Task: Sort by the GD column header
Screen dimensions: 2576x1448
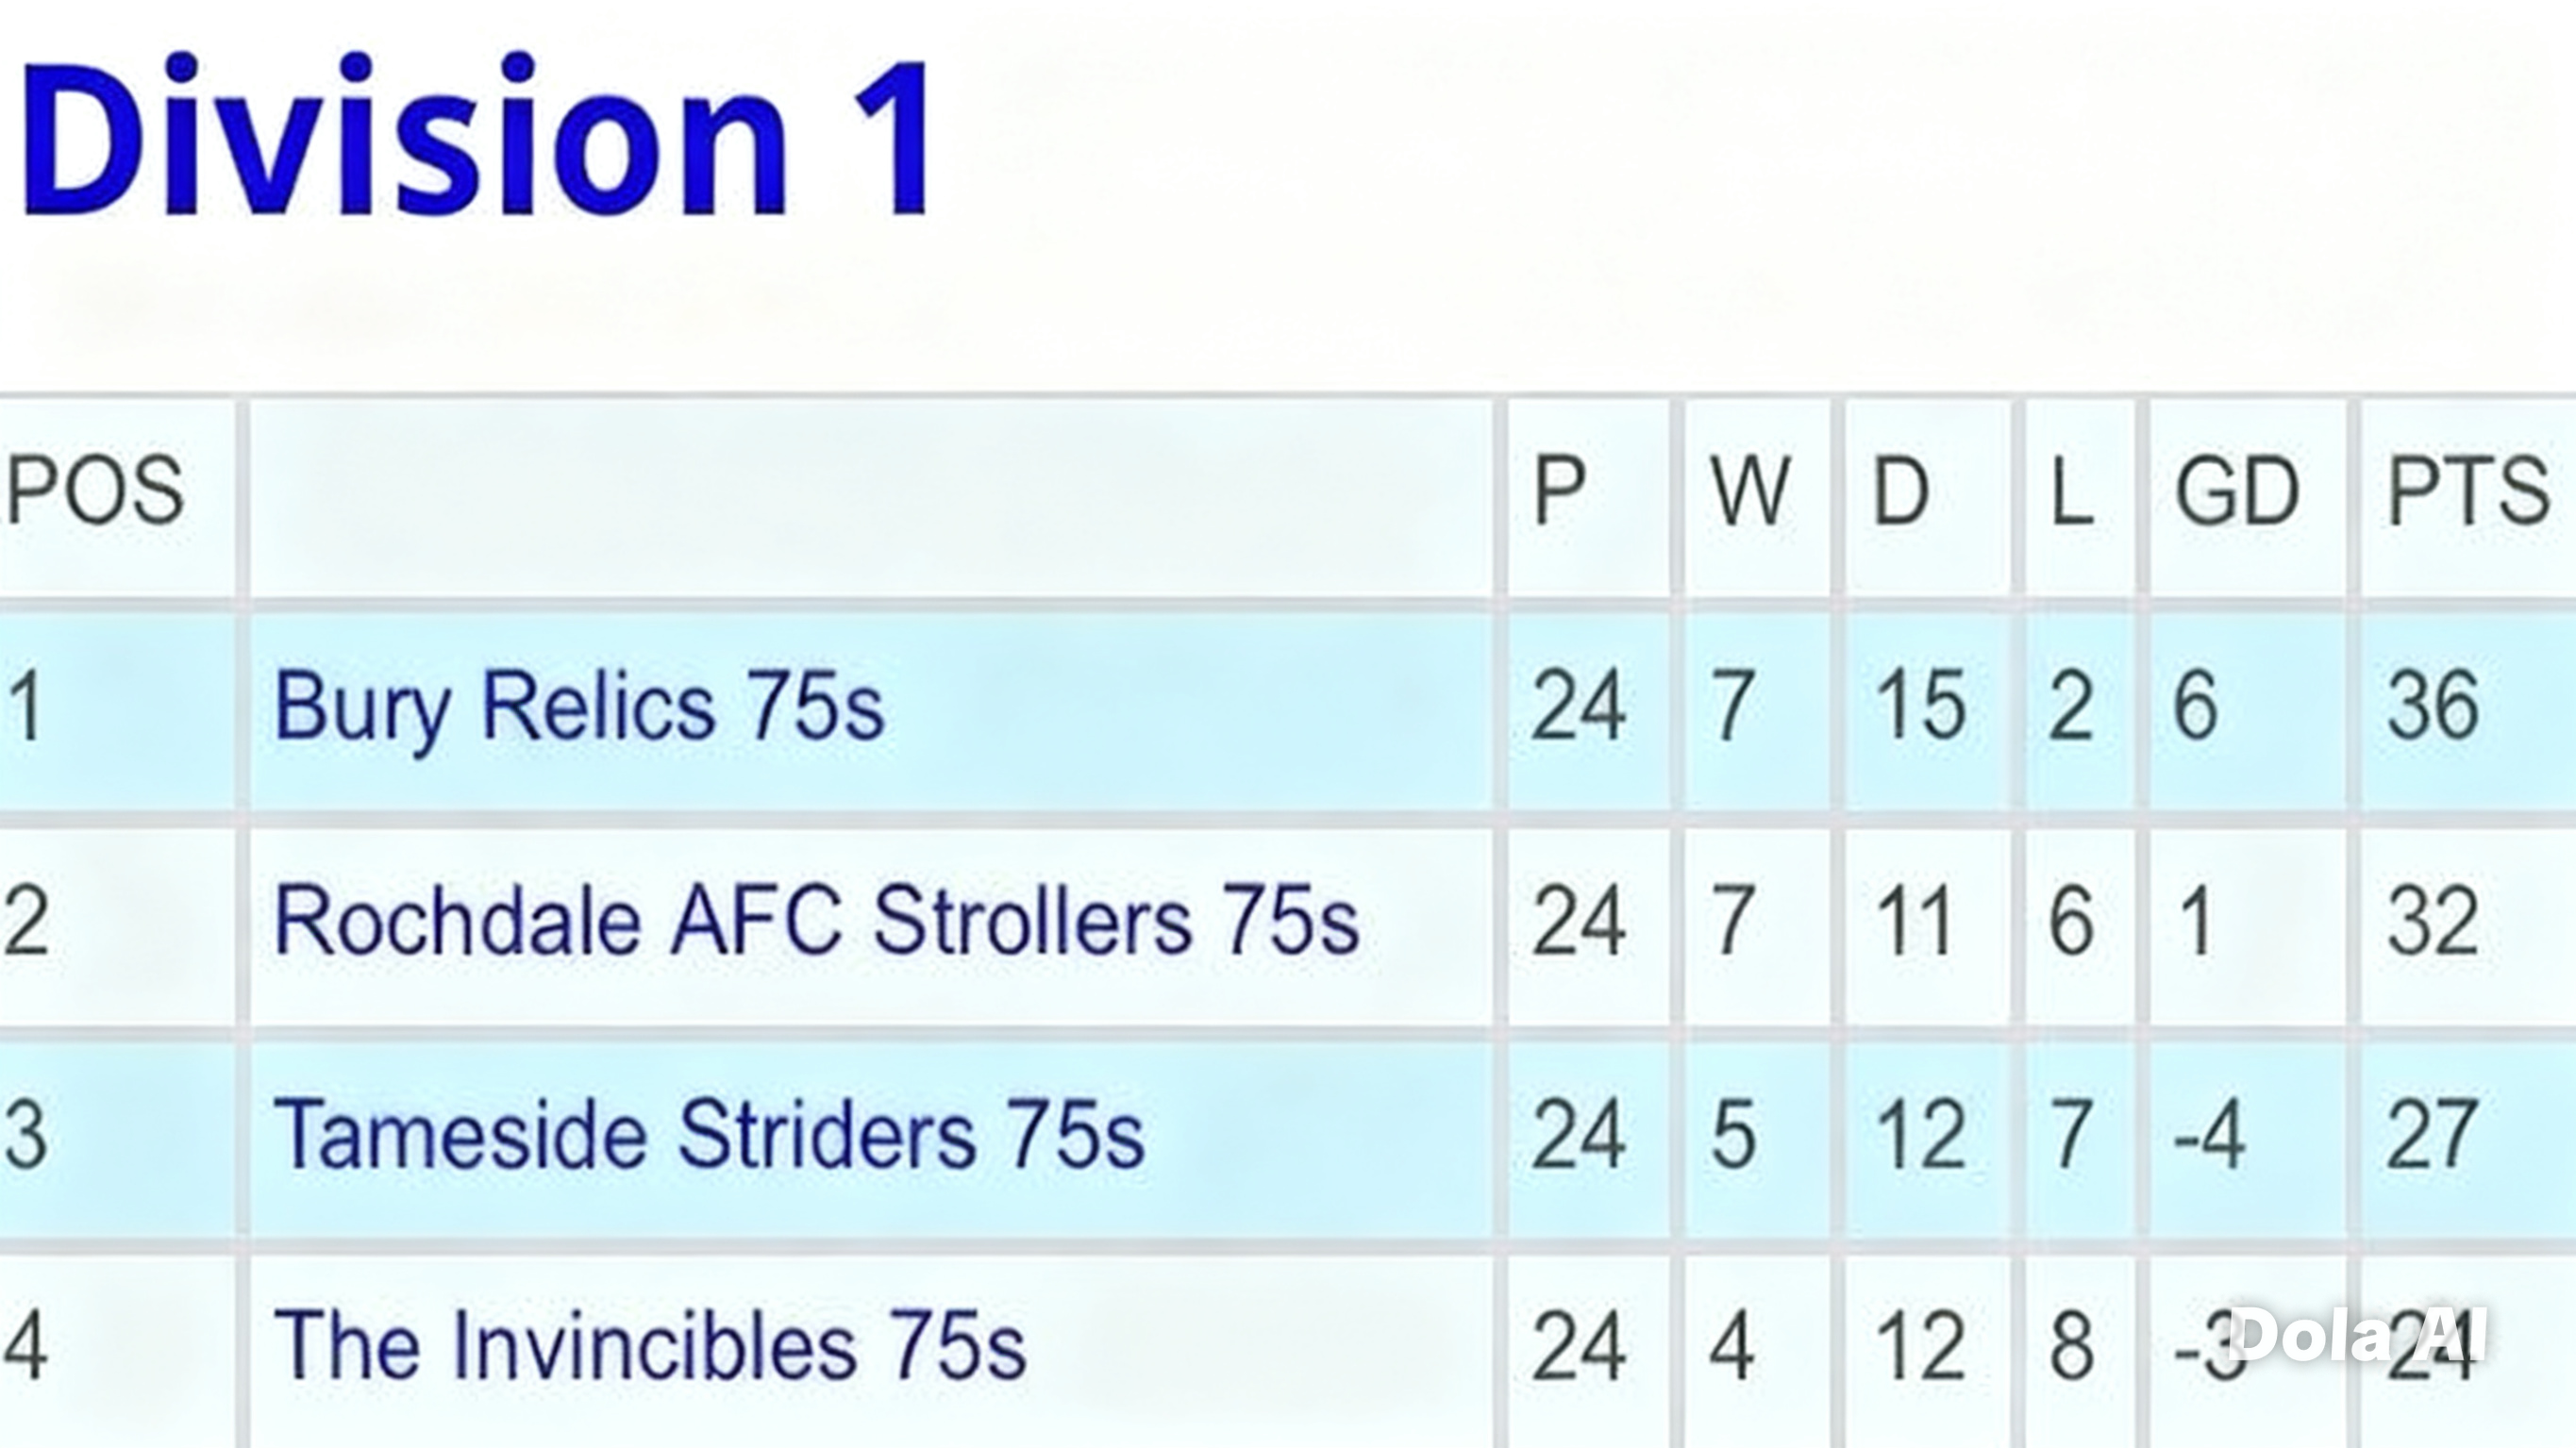Action: 2237,490
